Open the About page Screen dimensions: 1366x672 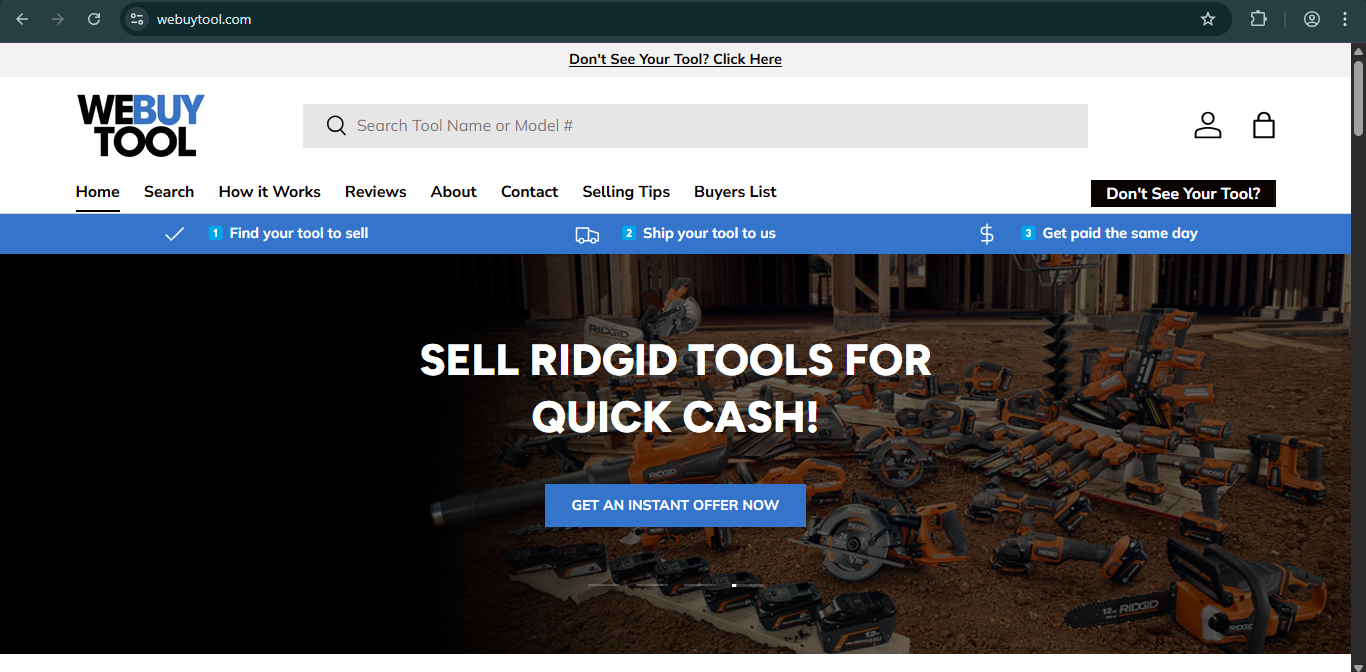(454, 192)
